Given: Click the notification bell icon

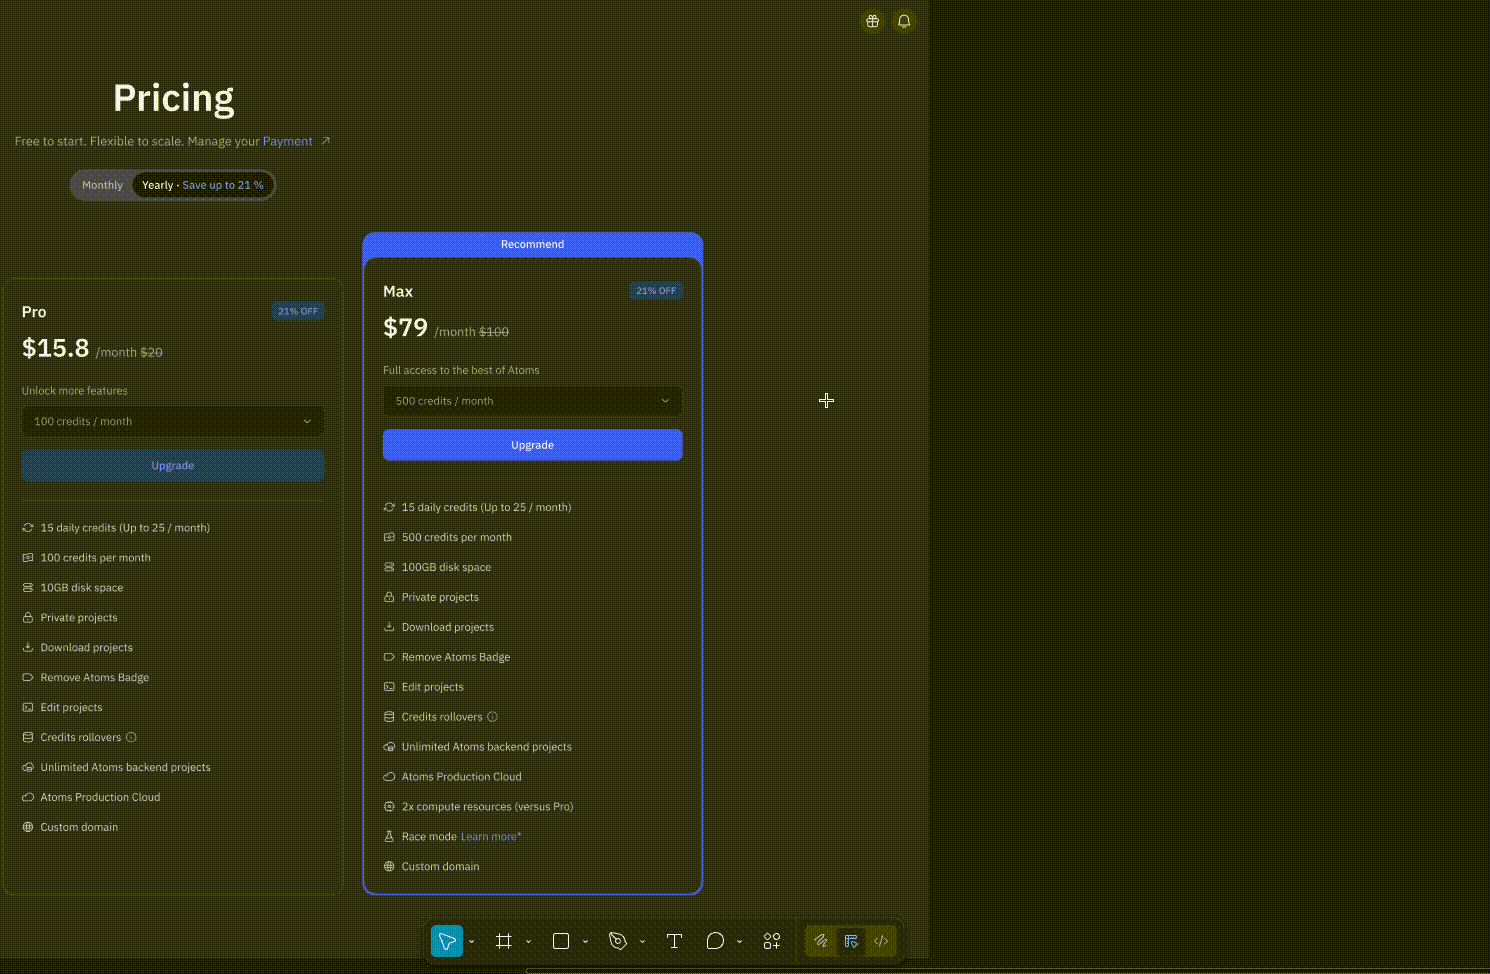Looking at the screenshot, I should [x=904, y=21].
